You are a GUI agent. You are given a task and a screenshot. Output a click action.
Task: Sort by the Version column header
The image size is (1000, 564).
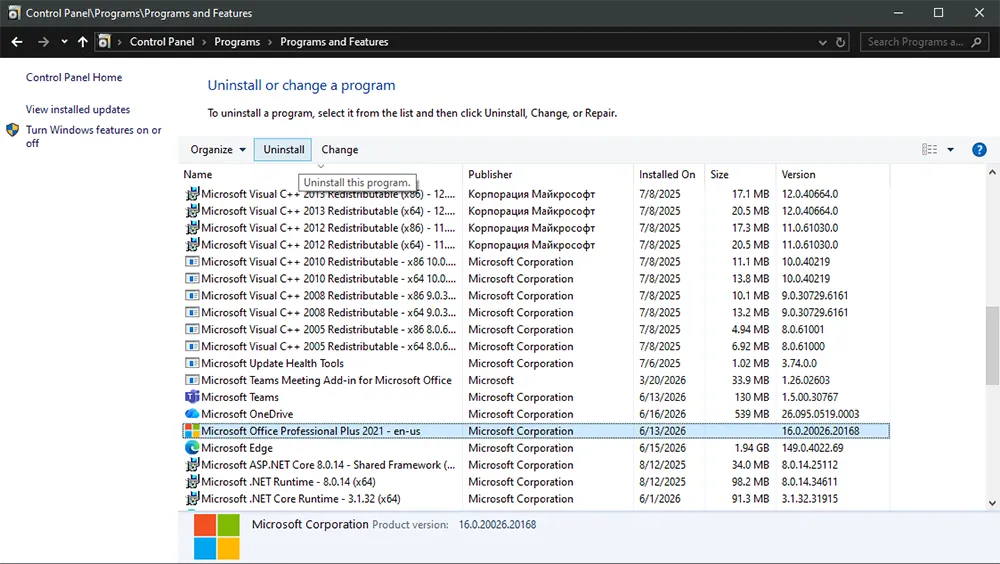tap(798, 175)
